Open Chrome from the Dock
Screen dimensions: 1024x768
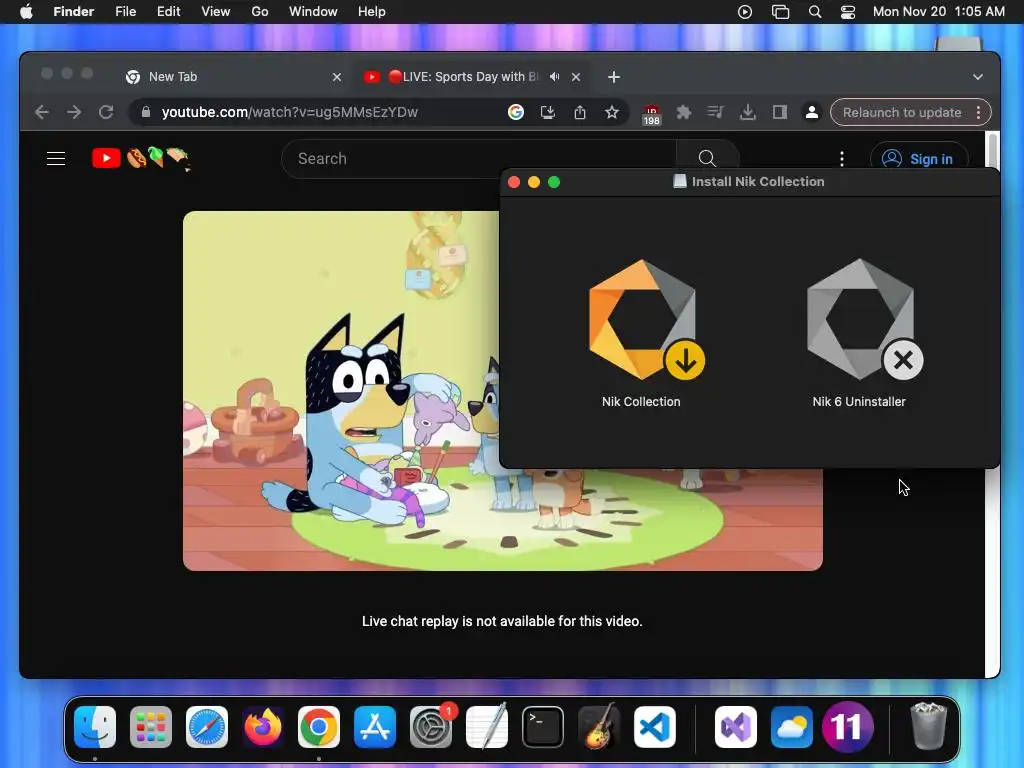click(x=319, y=727)
